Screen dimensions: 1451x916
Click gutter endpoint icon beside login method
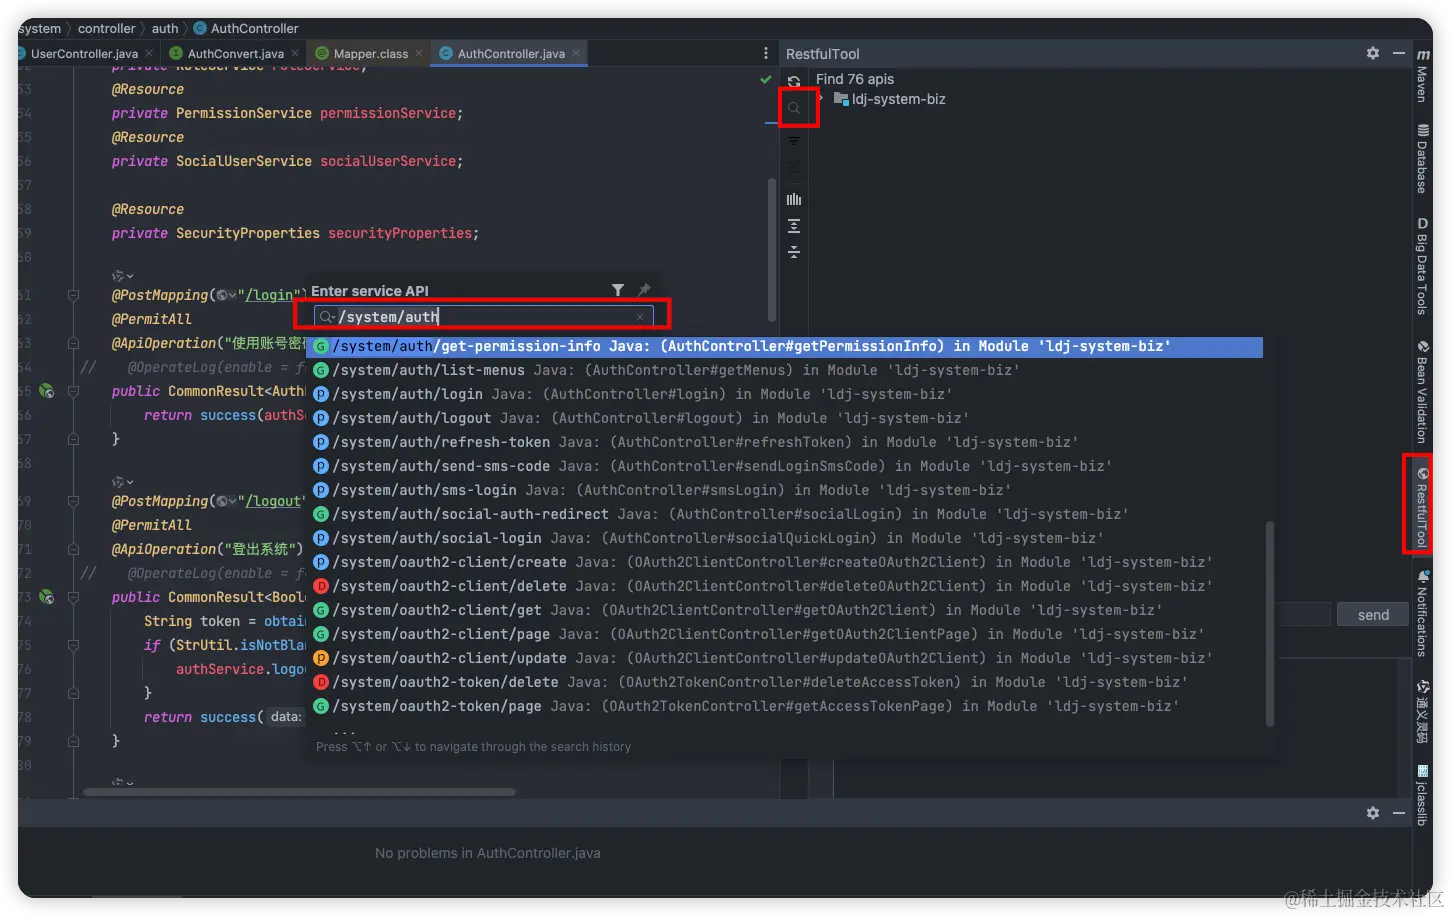(x=46, y=391)
